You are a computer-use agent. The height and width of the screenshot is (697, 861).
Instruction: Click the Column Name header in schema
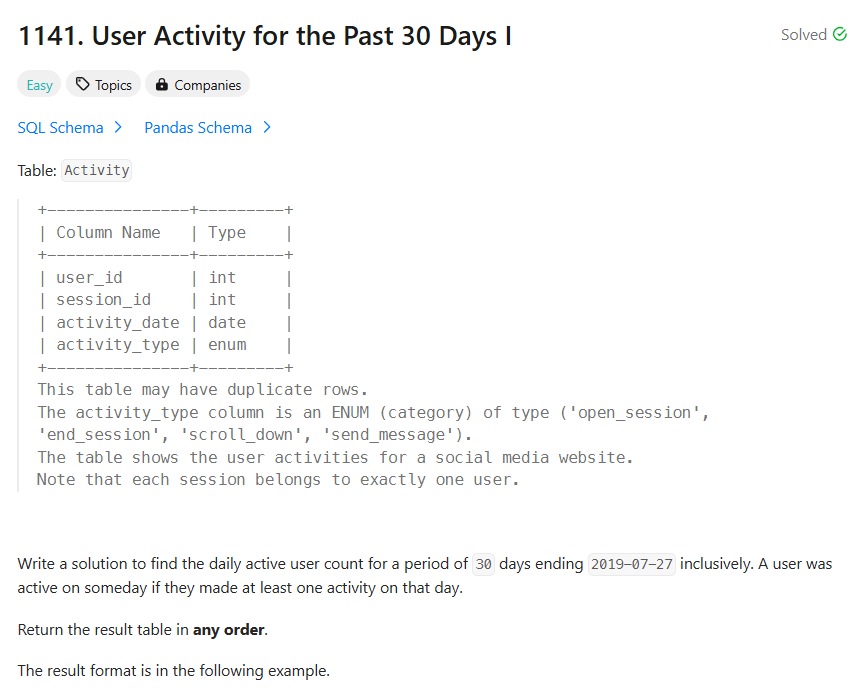[108, 233]
